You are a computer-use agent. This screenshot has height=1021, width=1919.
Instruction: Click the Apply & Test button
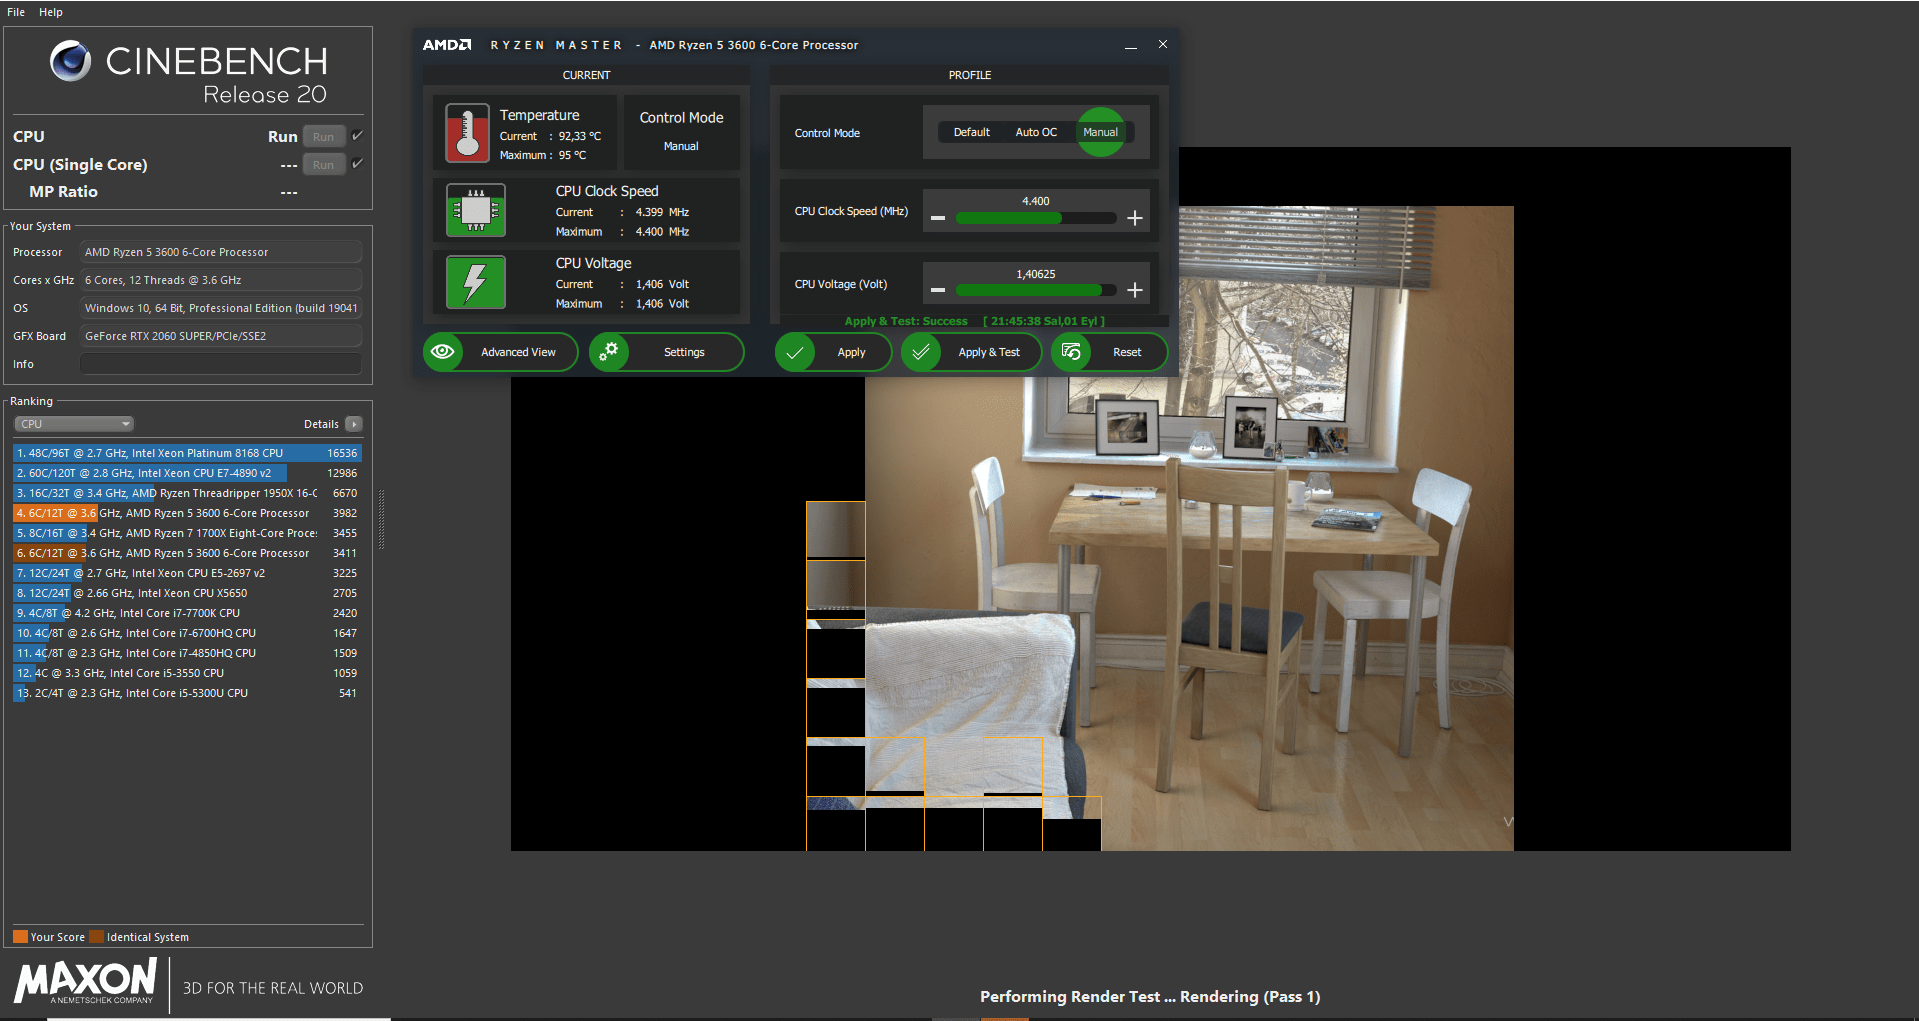pos(971,352)
